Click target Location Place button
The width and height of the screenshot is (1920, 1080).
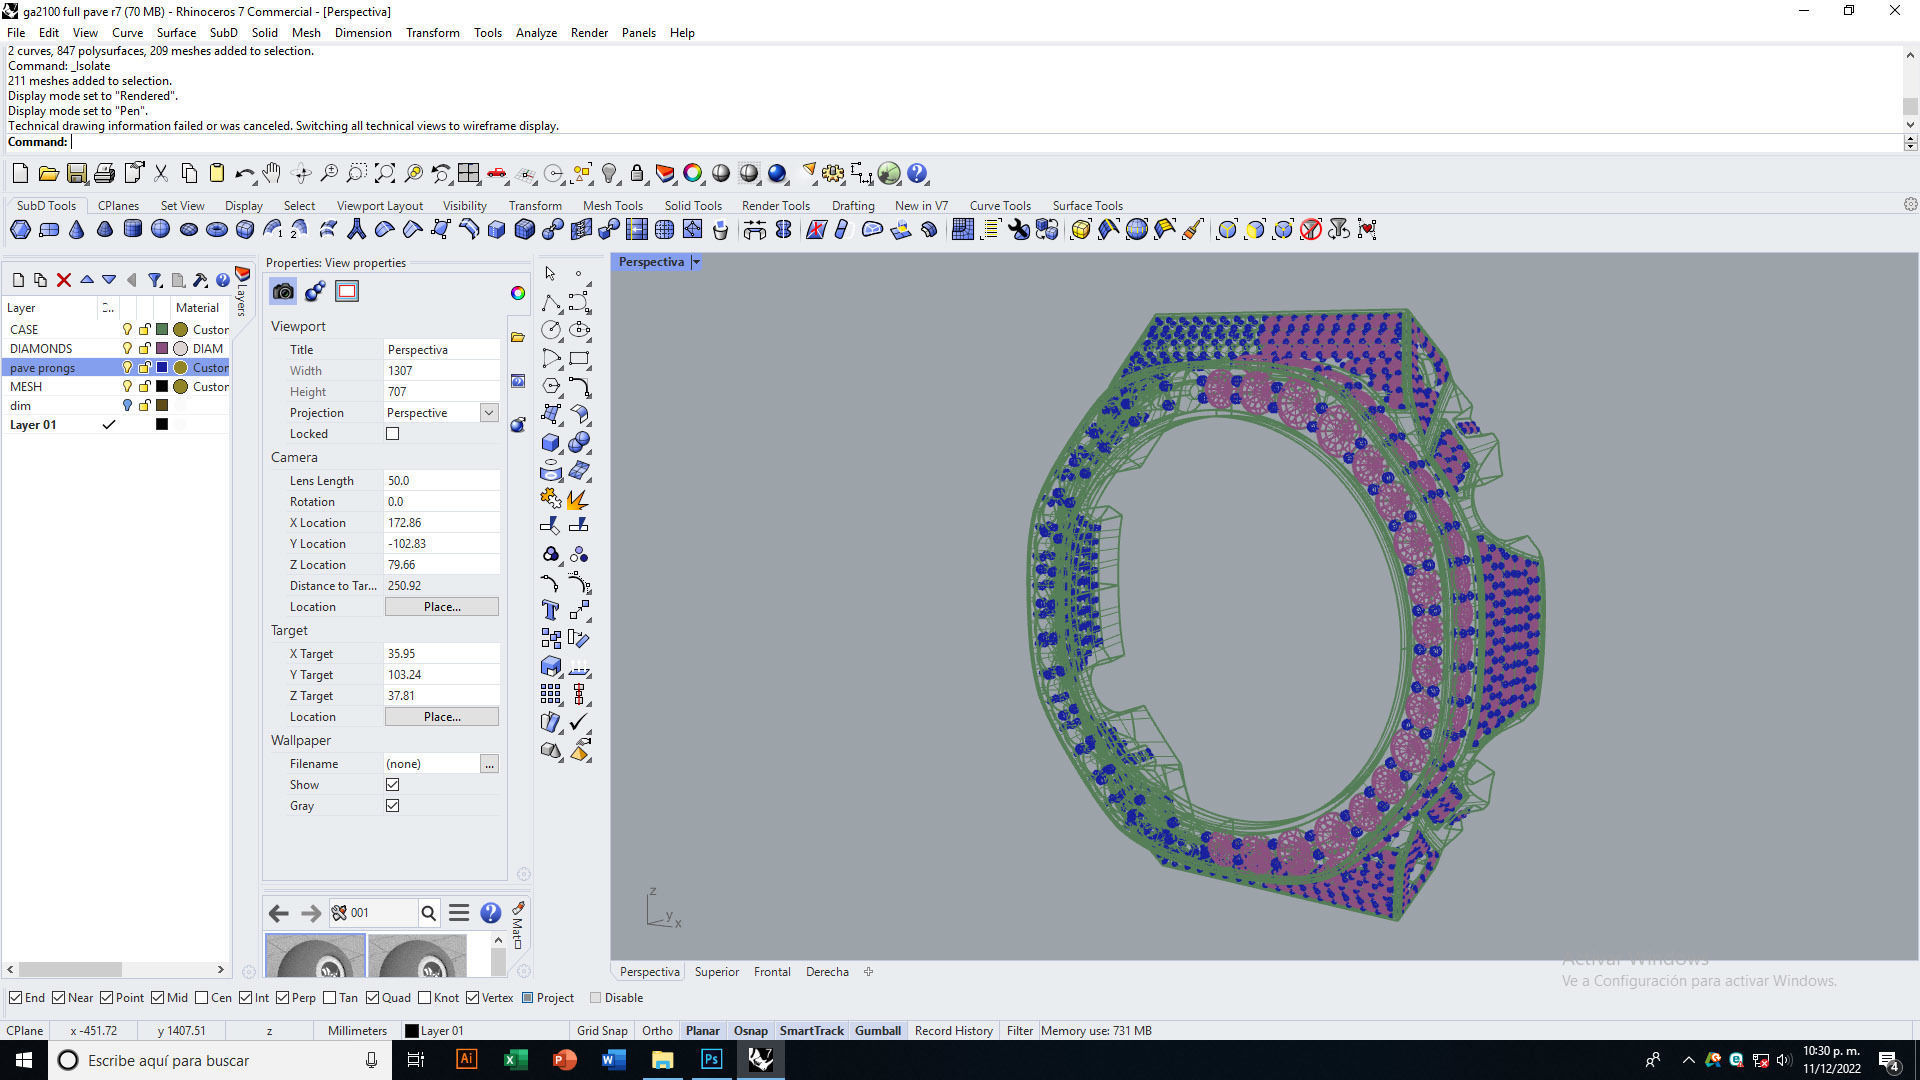click(442, 717)
